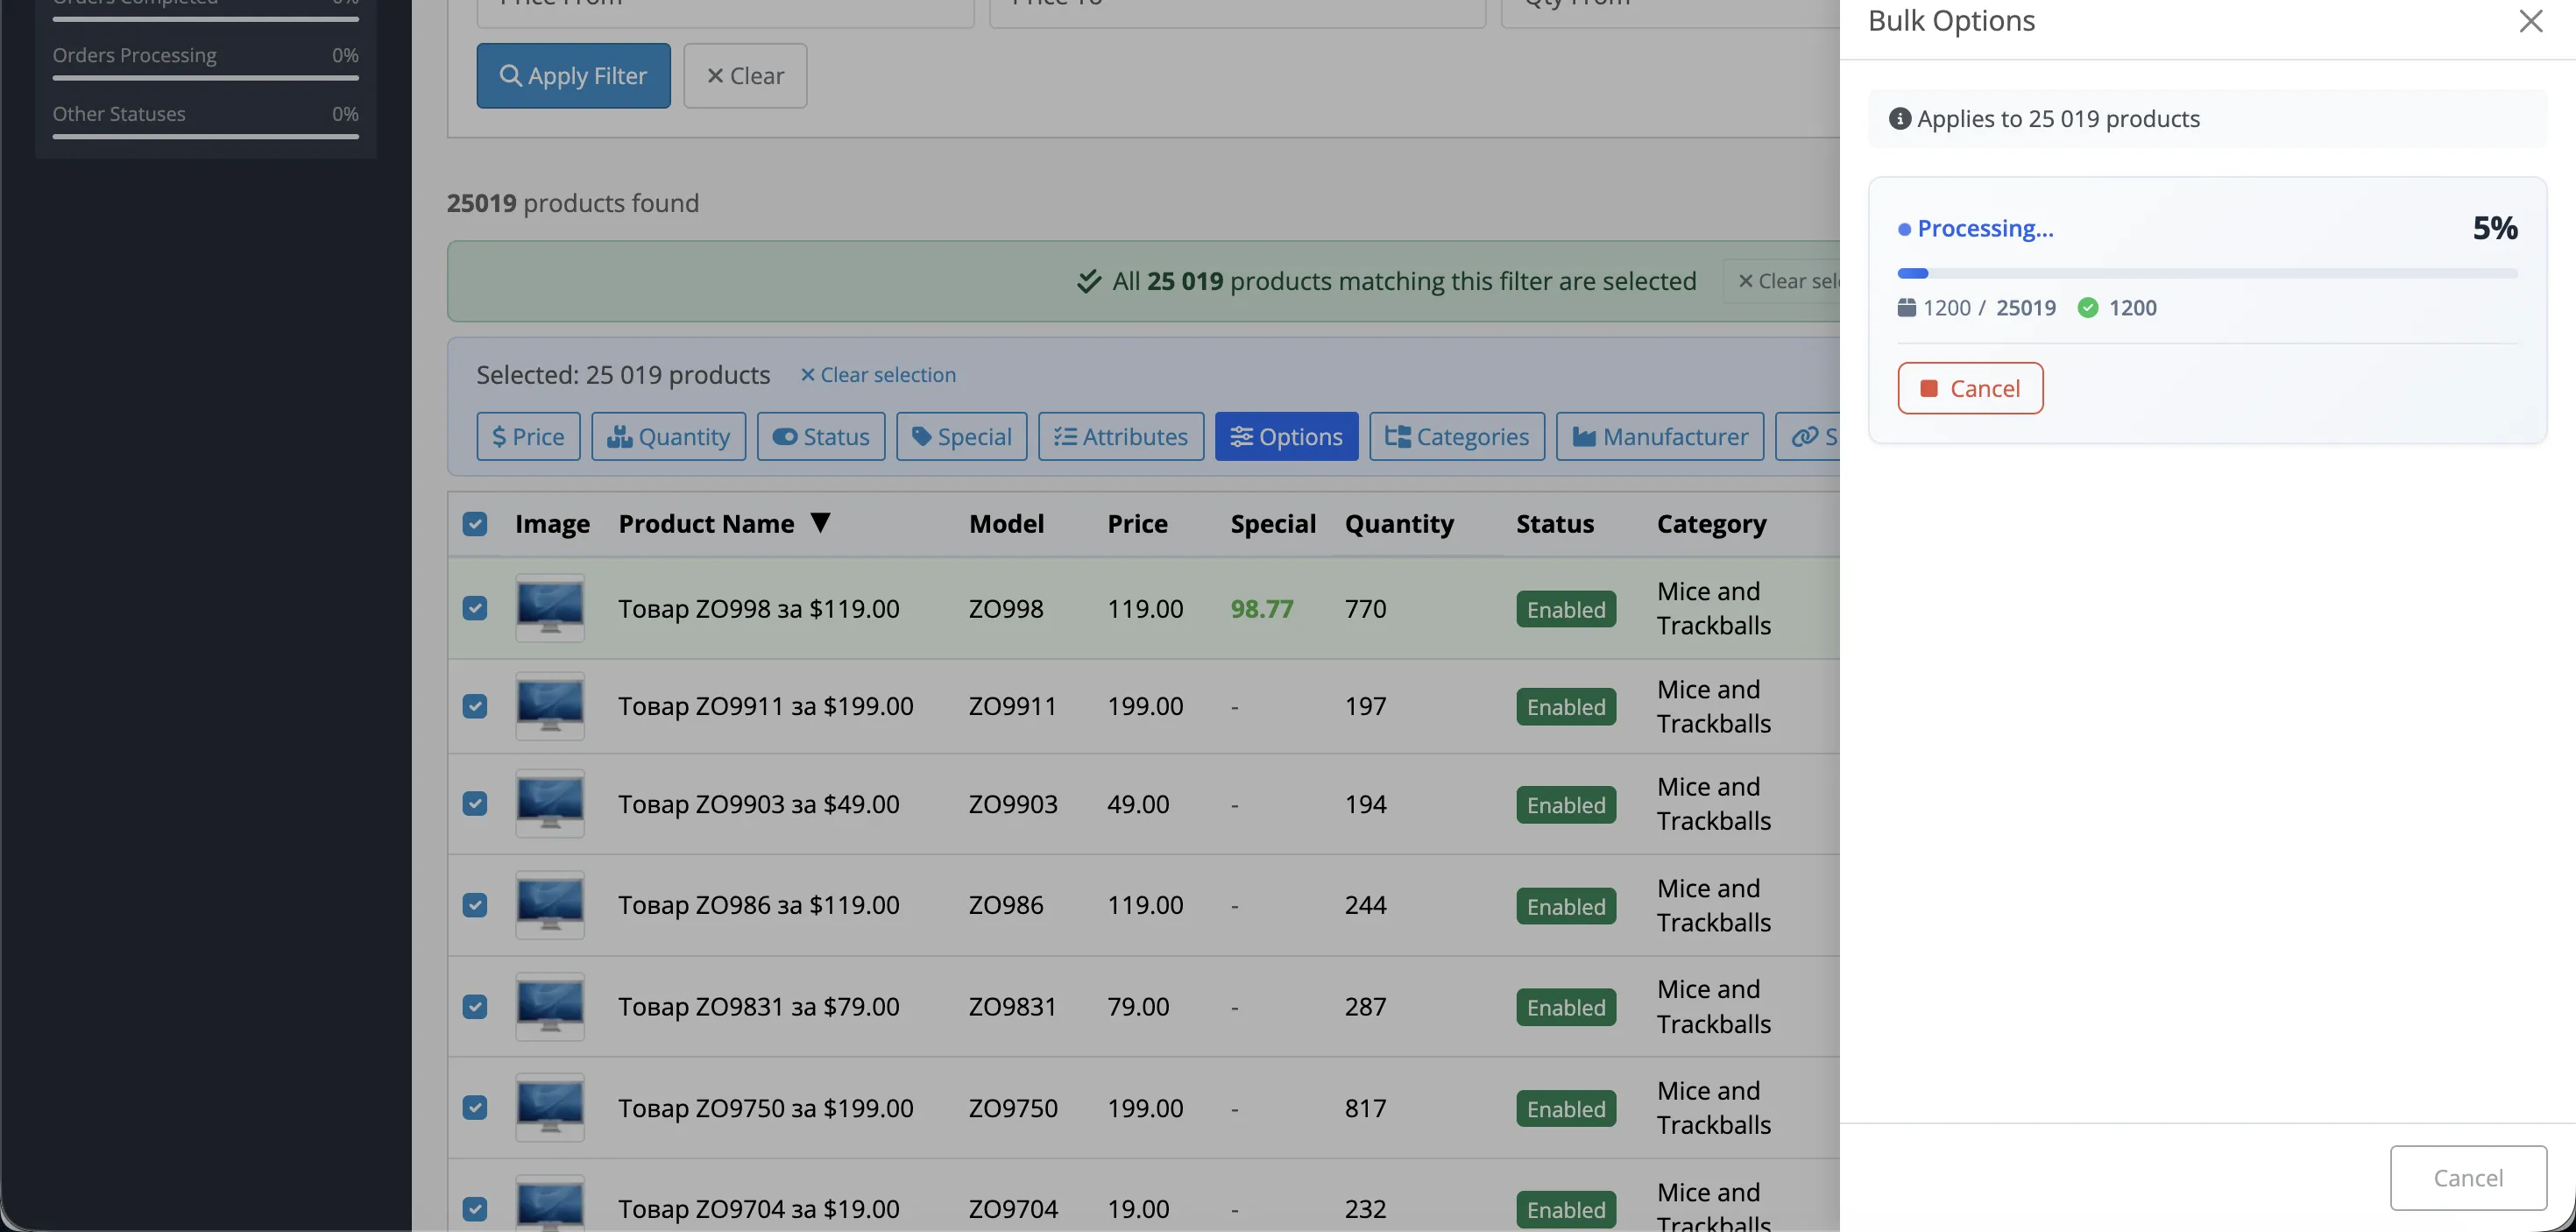Click the Clear selection link
This screenshot has height=1232, width=2576.
(878, 375)
